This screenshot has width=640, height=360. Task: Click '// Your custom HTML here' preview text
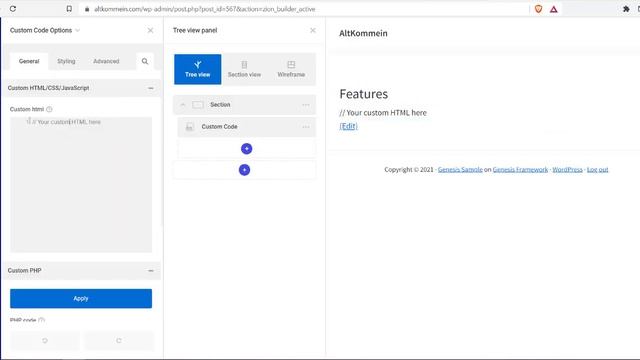pyautogui.click(x=383, y=113)
